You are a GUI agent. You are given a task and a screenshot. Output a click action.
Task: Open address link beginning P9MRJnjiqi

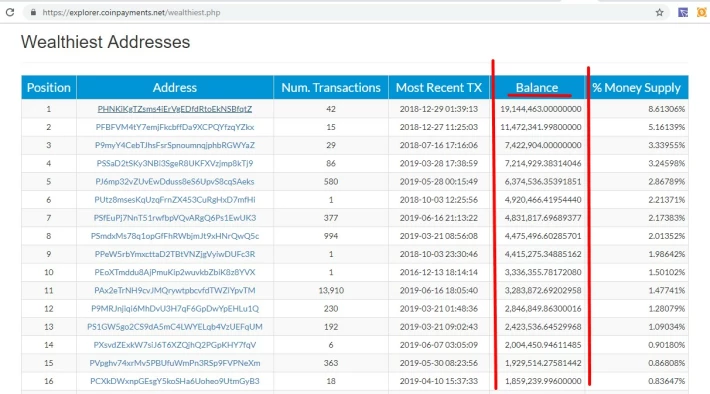click(175, 308)
